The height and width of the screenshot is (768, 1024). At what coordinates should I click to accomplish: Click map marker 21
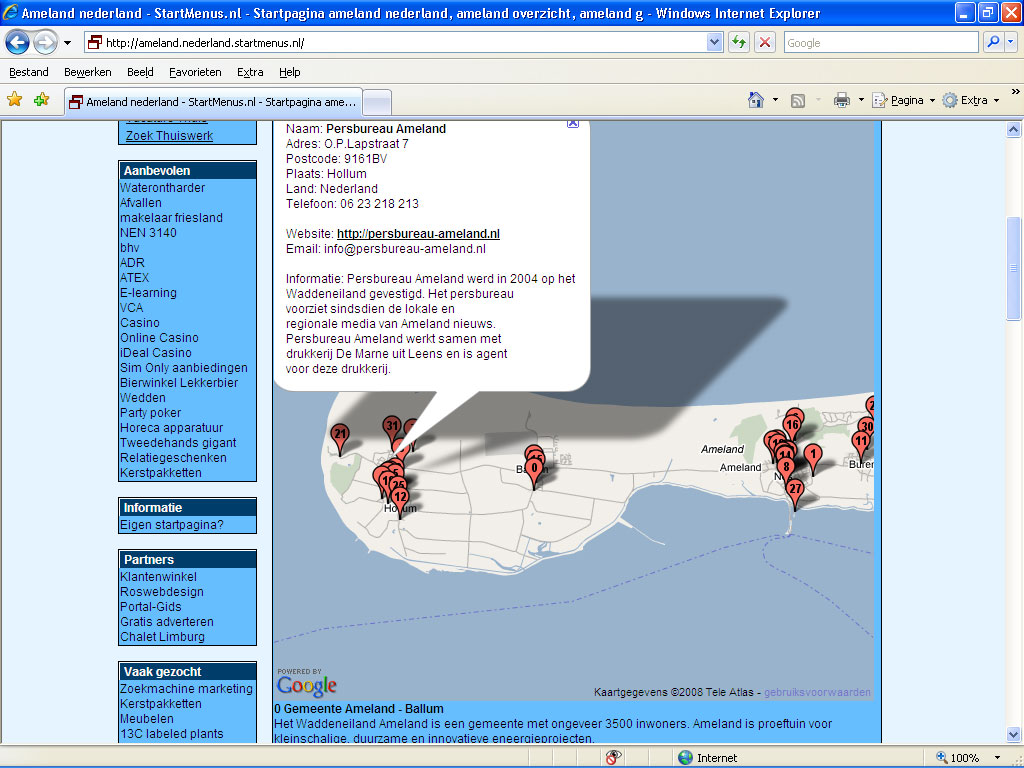tap(340, 434)
